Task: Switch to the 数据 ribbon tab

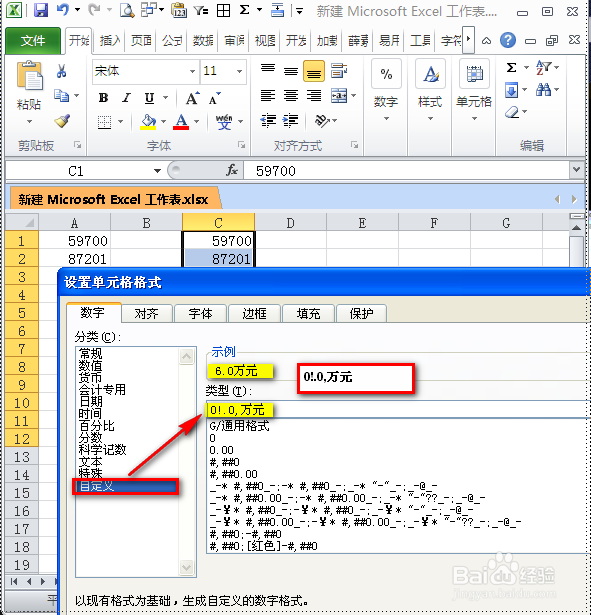Action: pyautogui.click(x=203, y=40)
